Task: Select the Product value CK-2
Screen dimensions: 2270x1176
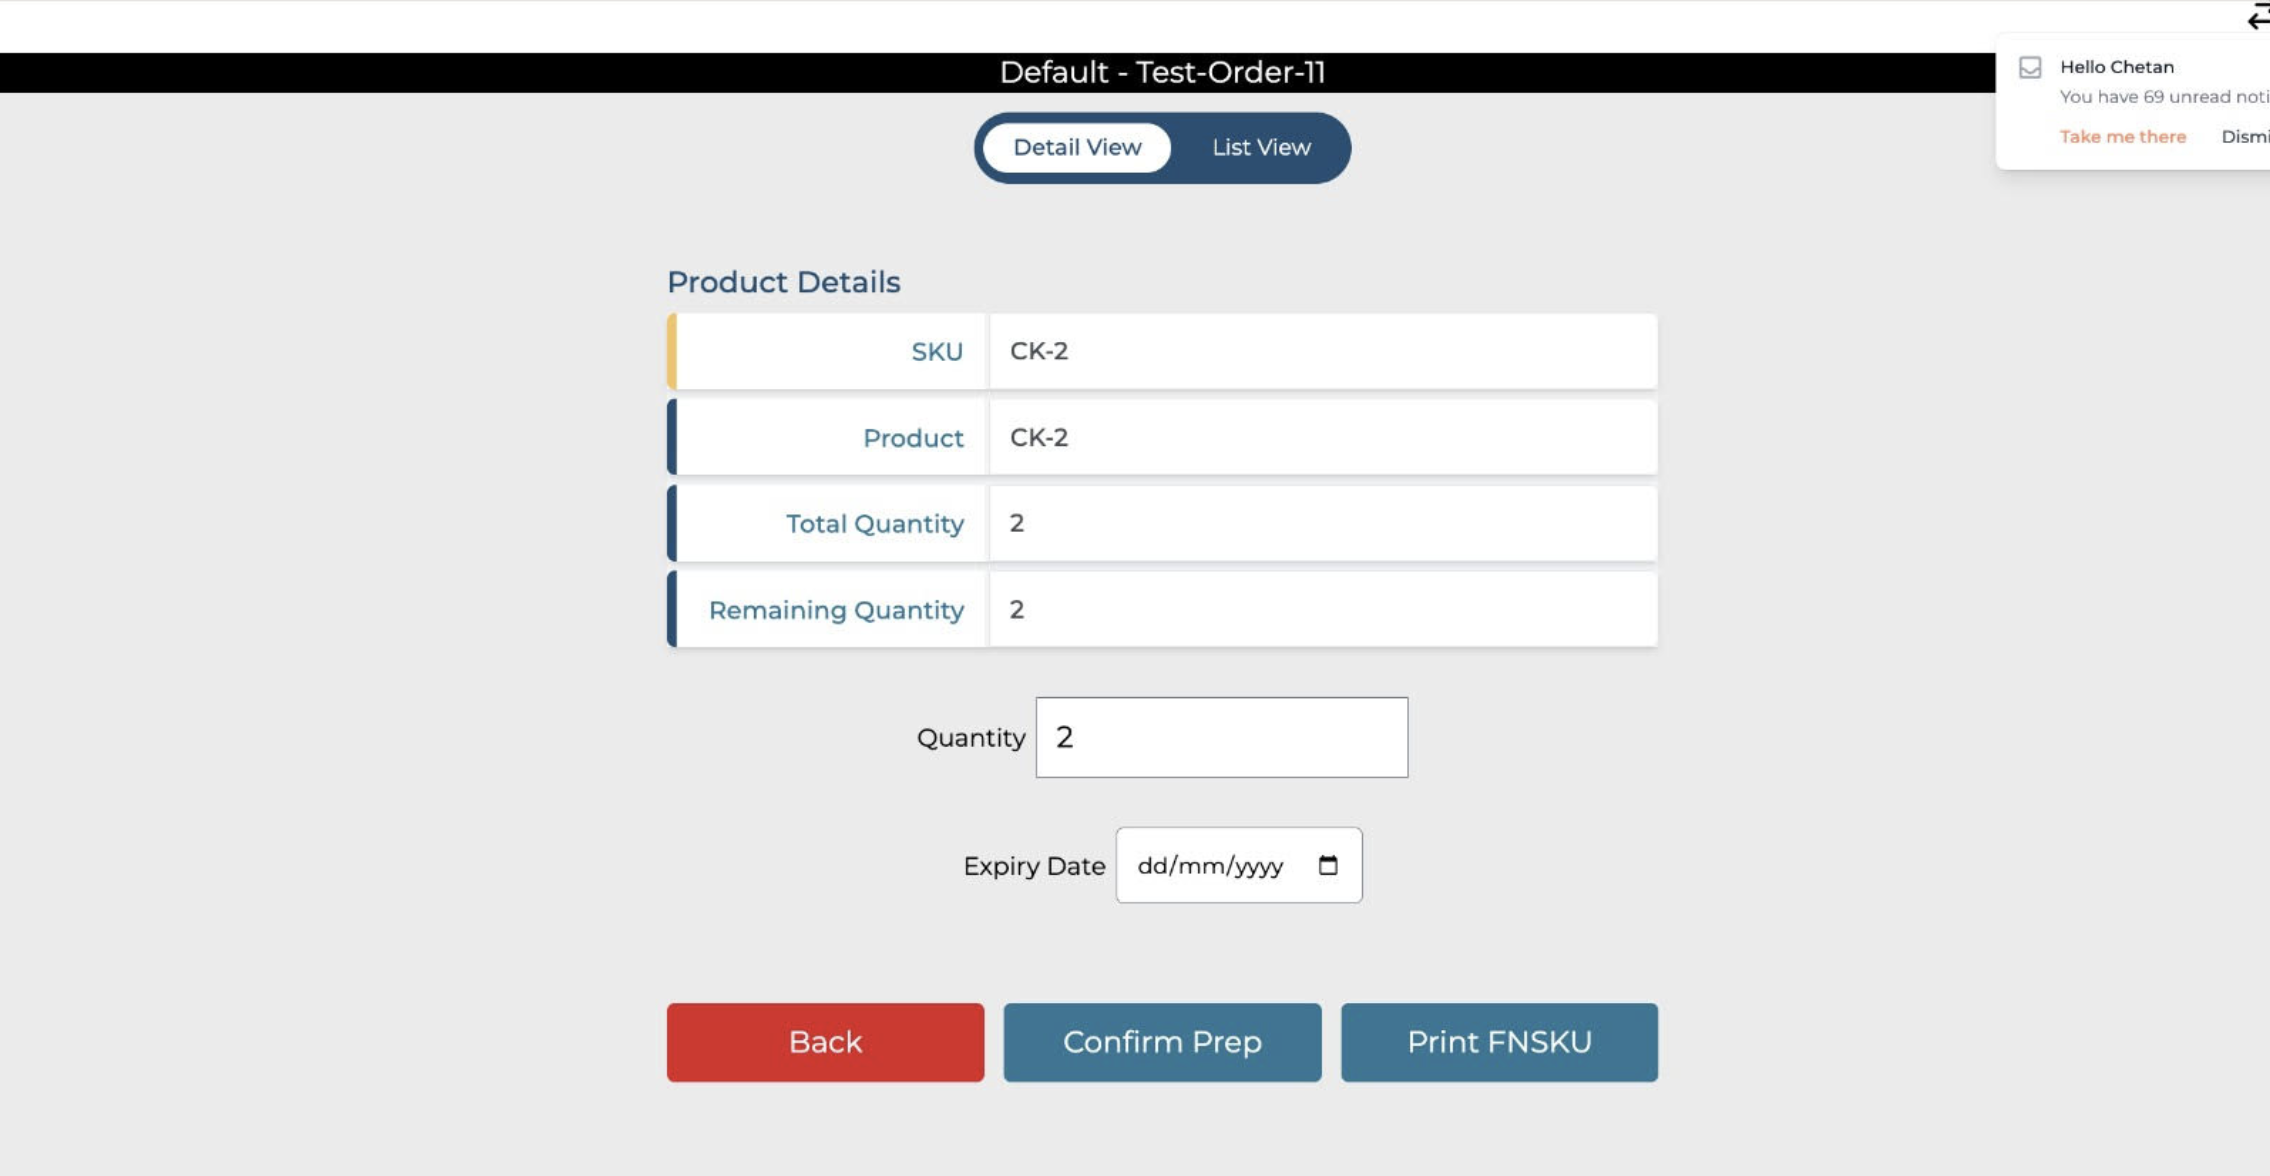Action: coord(1039,438)
